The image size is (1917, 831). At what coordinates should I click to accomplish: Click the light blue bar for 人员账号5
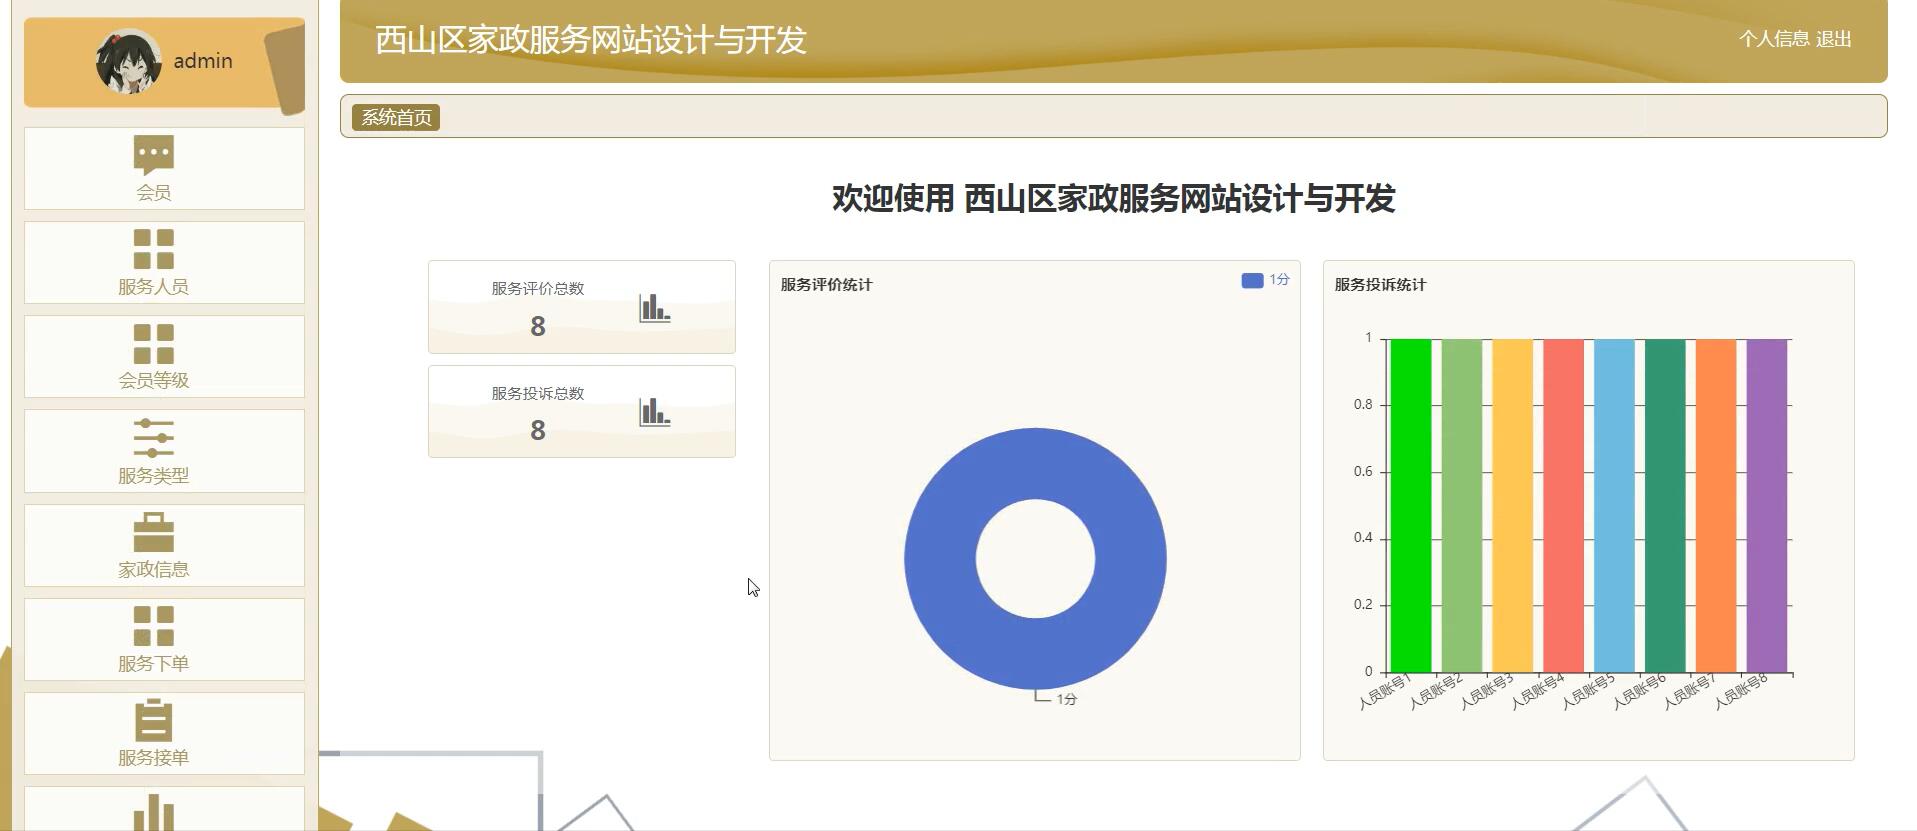coord(1614,506)
